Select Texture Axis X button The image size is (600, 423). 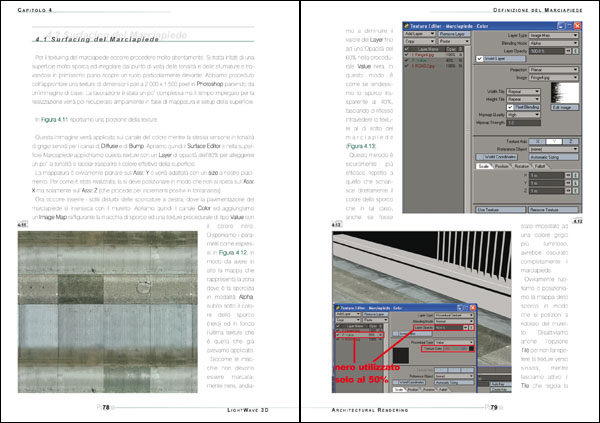point(537,142)
